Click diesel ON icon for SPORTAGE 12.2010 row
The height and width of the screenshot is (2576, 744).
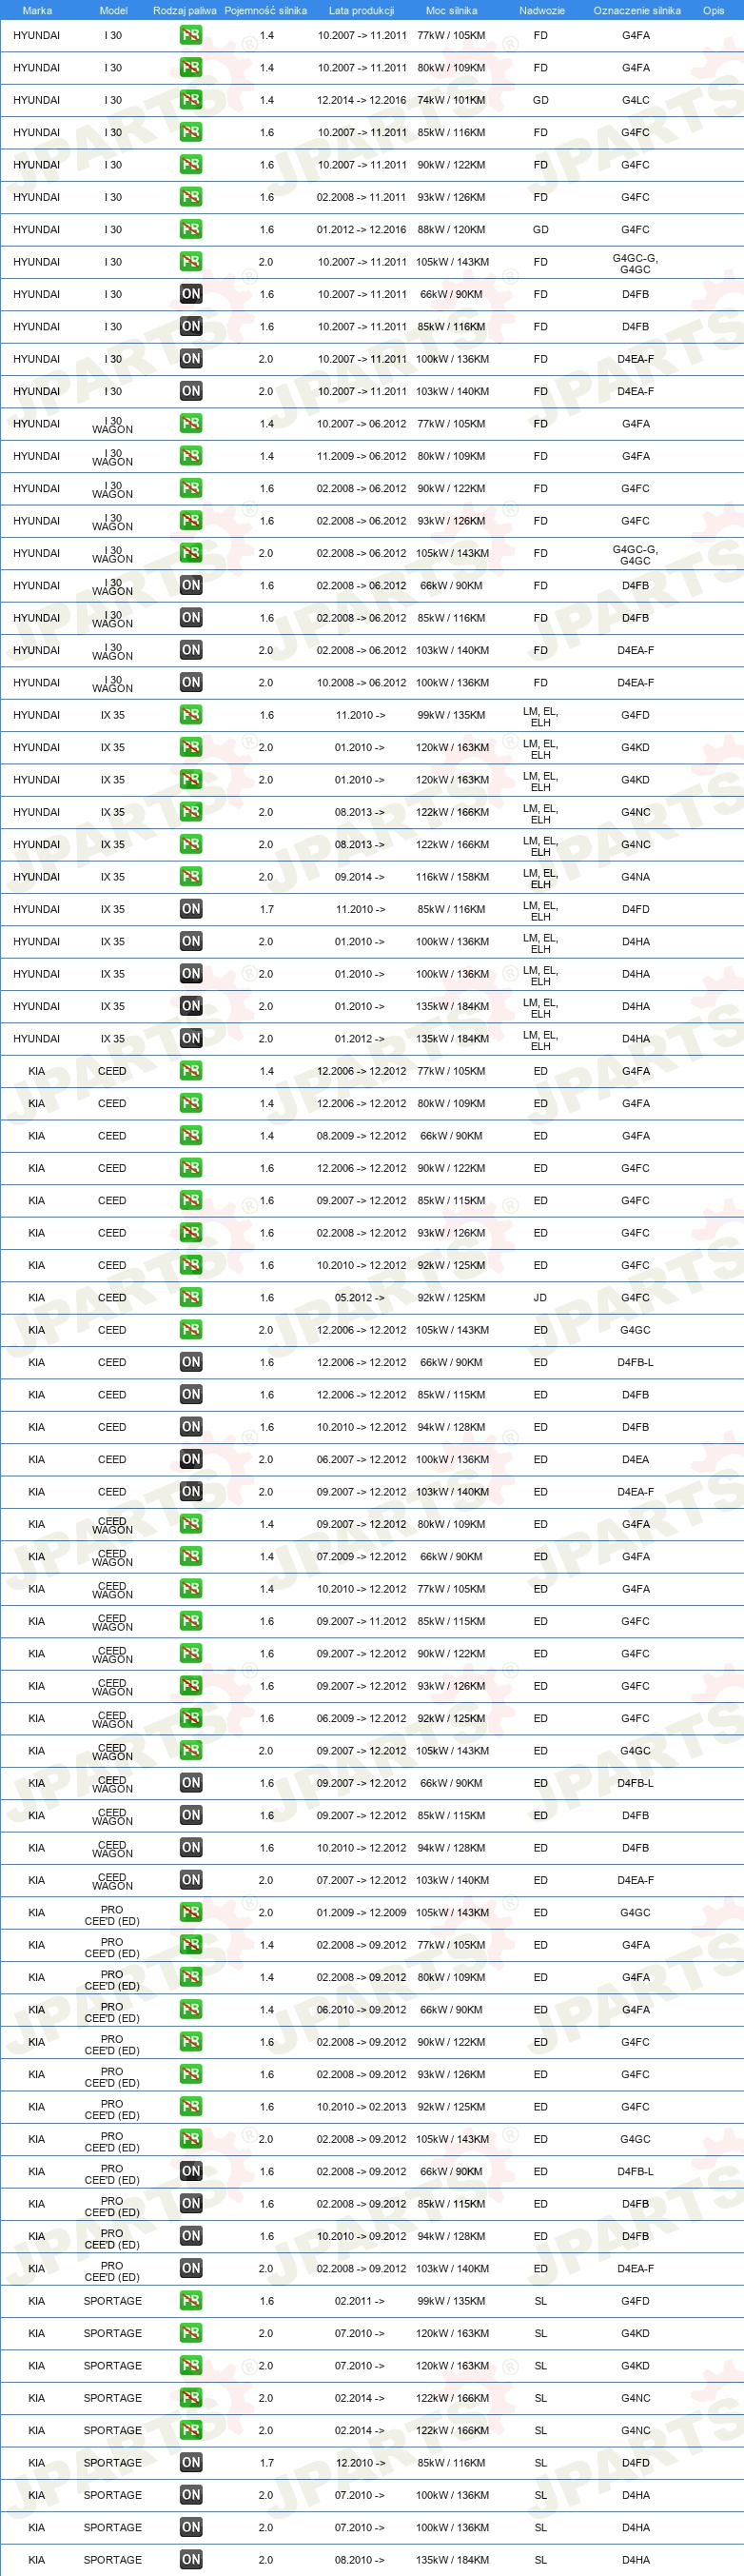pos(191,2462)
